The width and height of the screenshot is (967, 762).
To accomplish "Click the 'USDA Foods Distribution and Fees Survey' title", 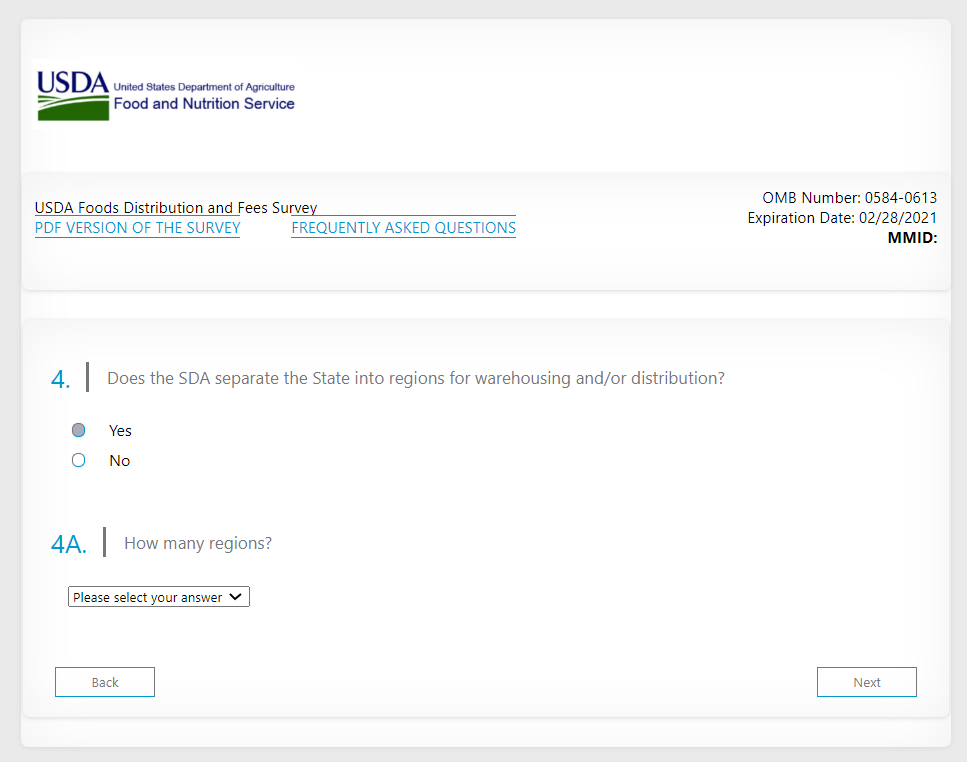I will (176, 208).
